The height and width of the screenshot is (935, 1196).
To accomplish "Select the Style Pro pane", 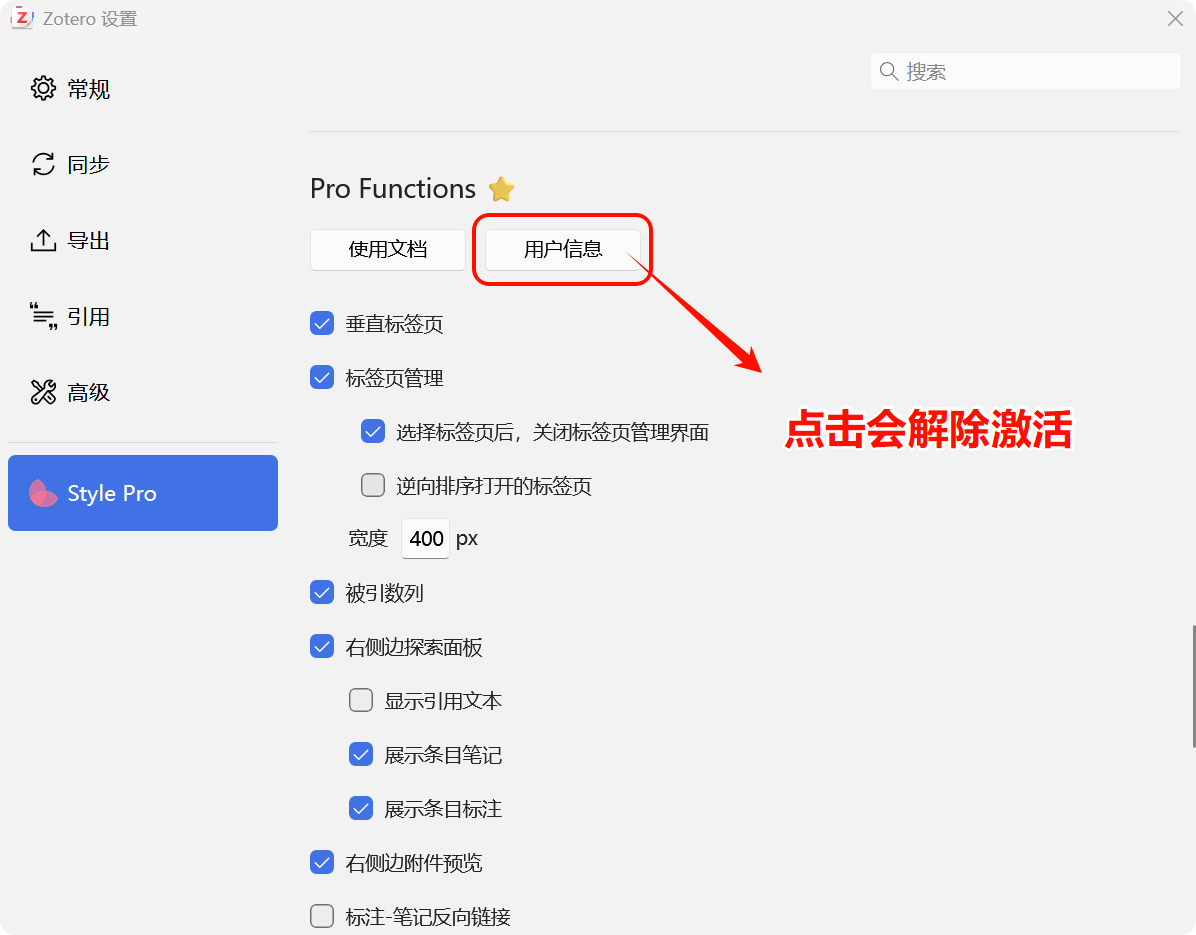I will [143, 493].
